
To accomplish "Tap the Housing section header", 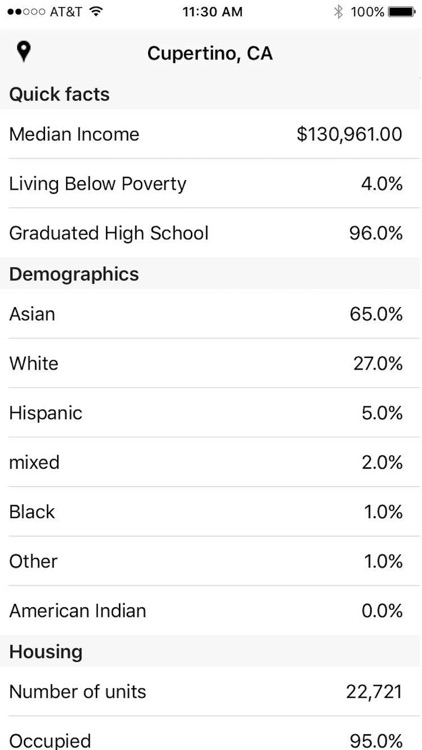I will tap(211, 651).
